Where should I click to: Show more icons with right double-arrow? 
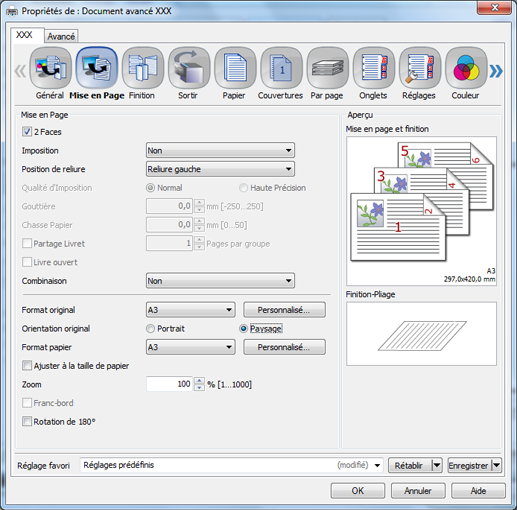[x=496, y=71]
